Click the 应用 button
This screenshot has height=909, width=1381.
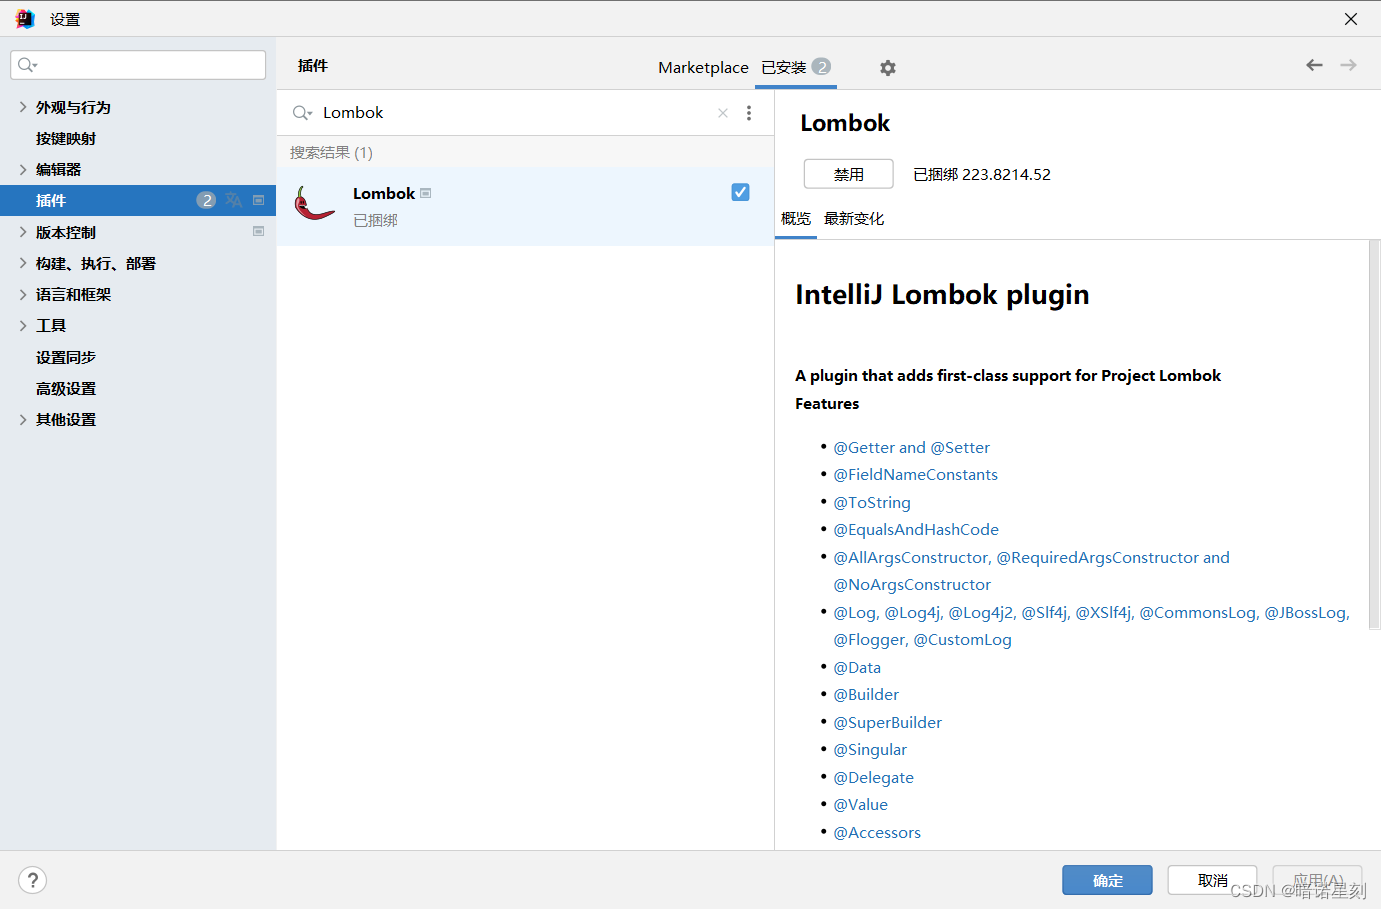(x=1317, y=880)
